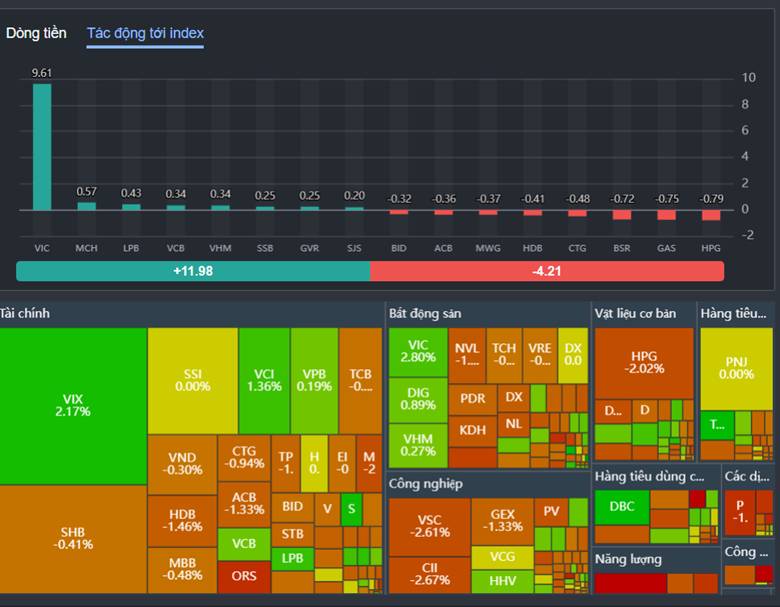Select the green VCB treemap tile
780x607 pixels.
pyautogui.click(x=244, y=544)
